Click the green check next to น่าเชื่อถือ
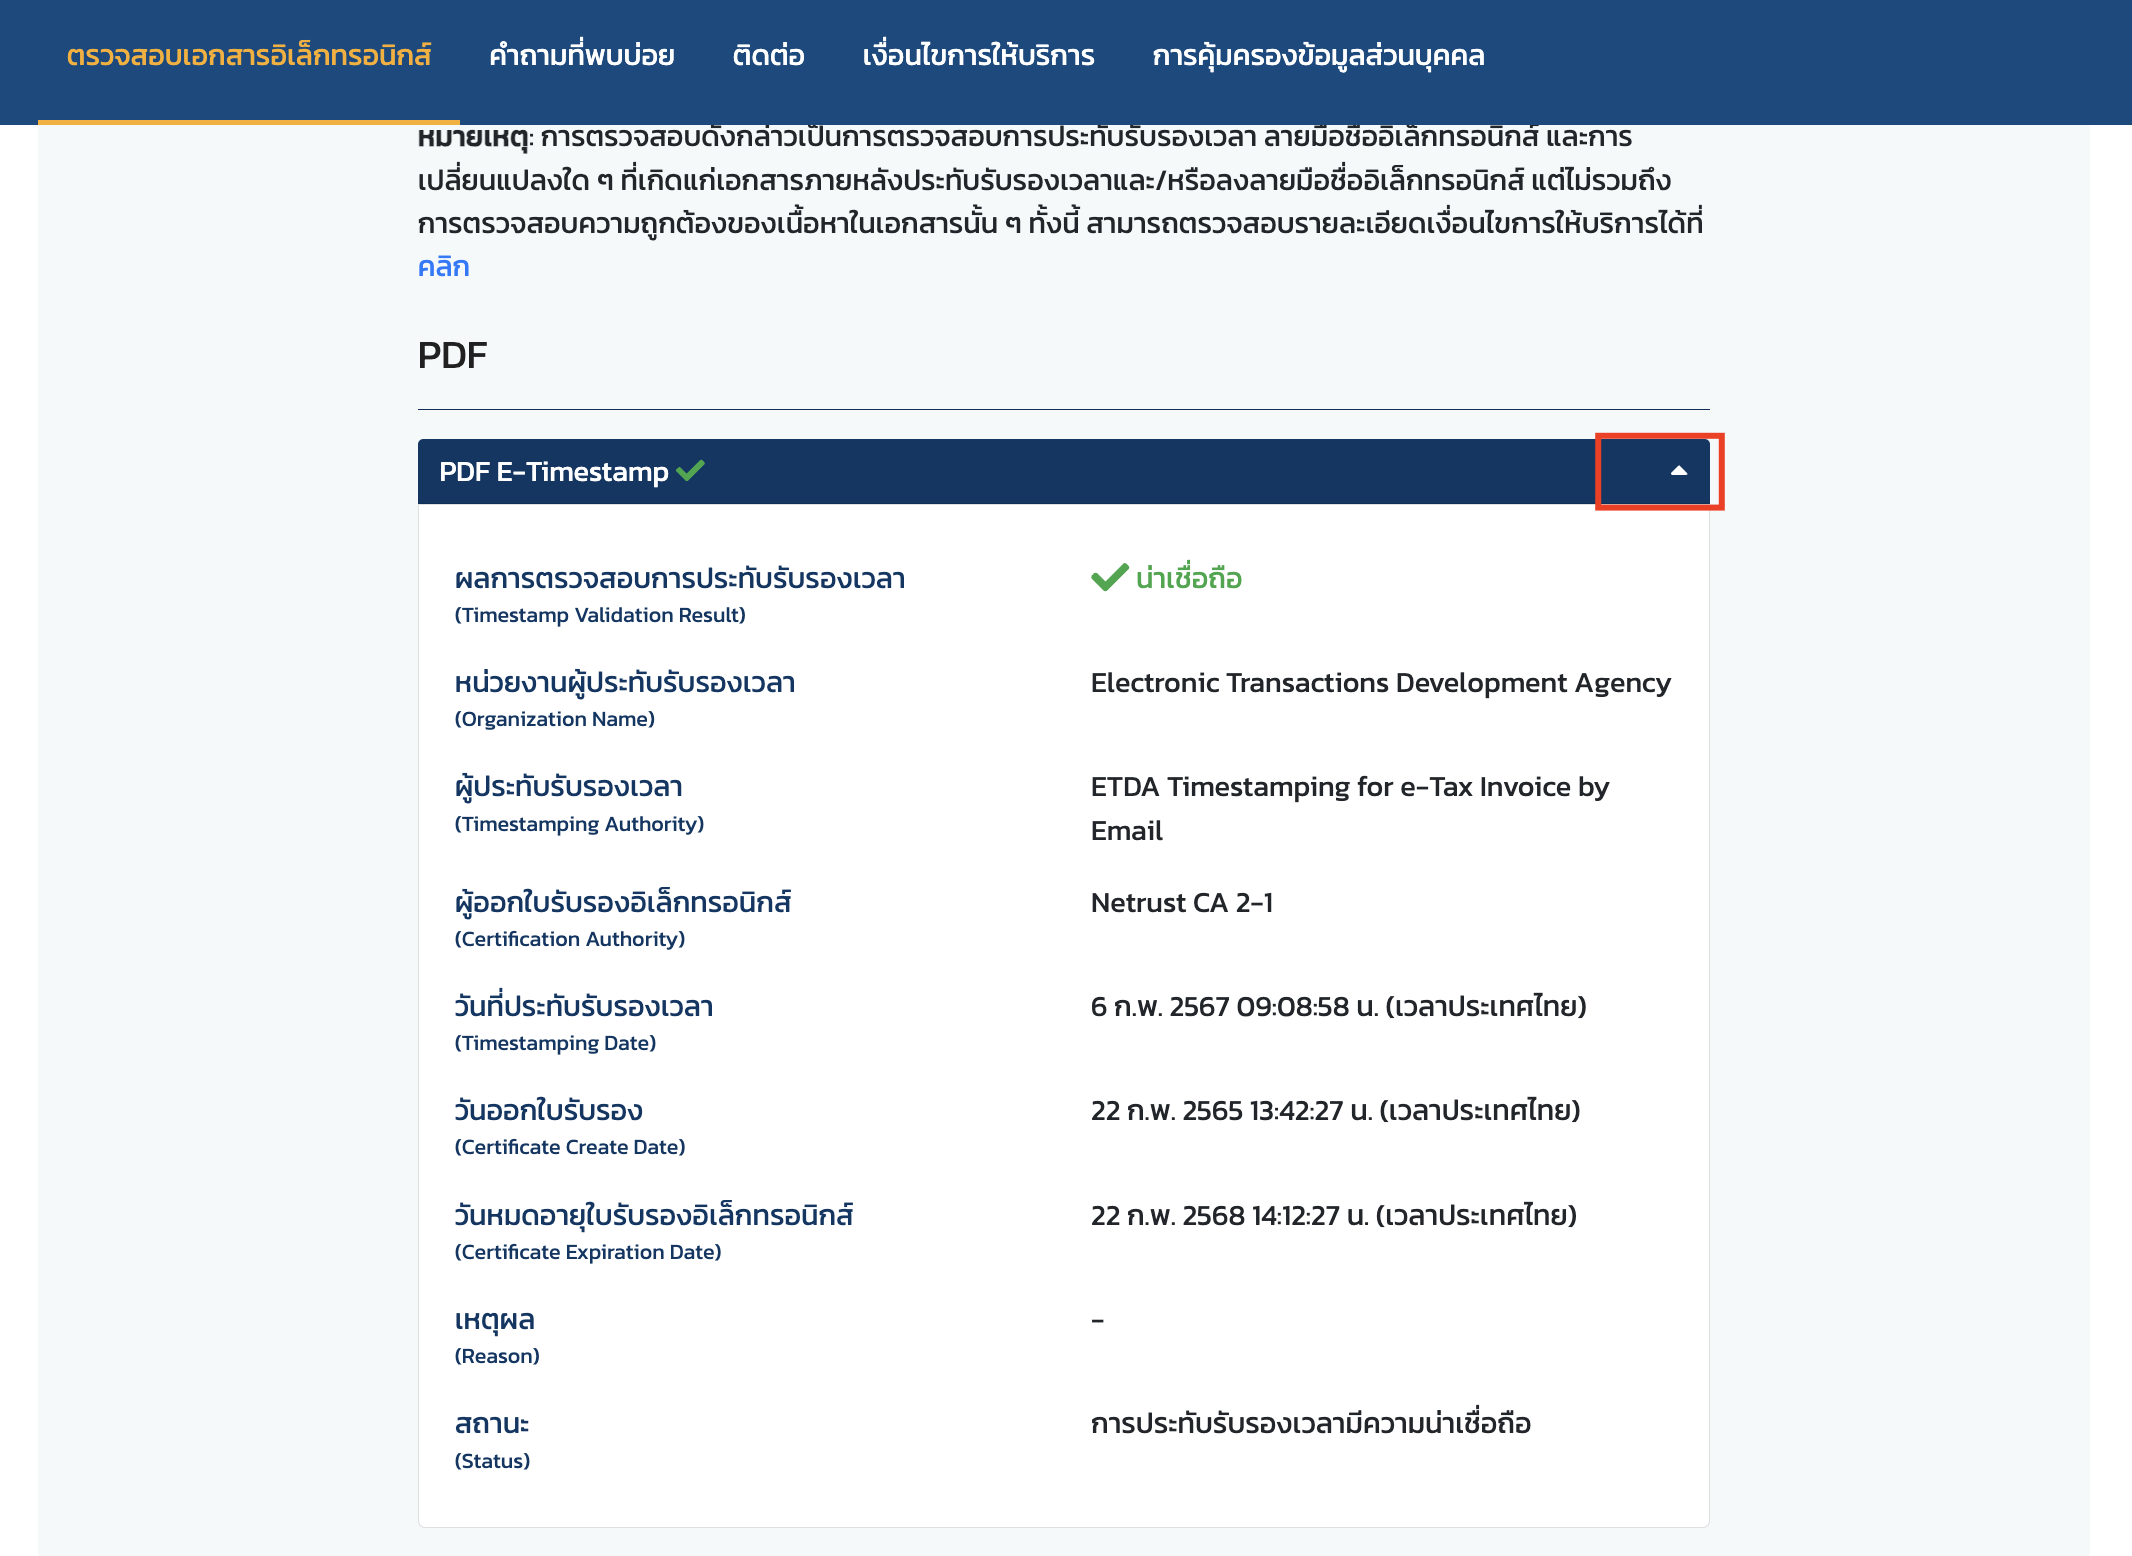Viewport: 2132px width, 1556px height. point(1109,577)
